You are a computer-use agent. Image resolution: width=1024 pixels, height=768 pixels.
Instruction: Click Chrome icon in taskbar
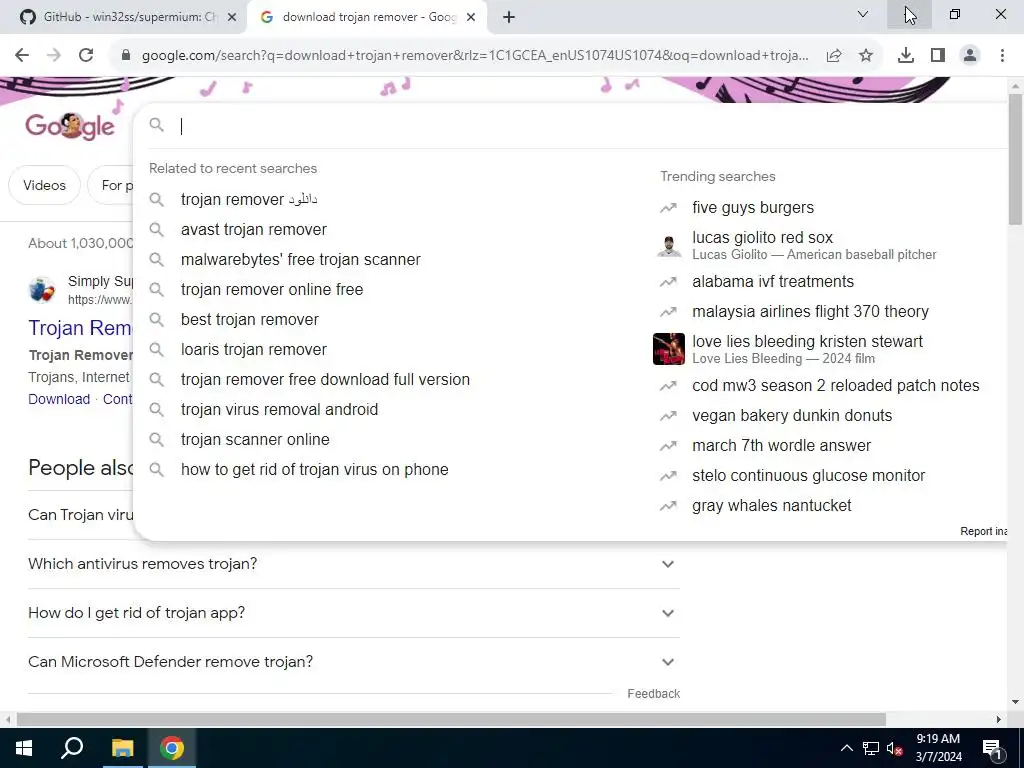[172, 748]
